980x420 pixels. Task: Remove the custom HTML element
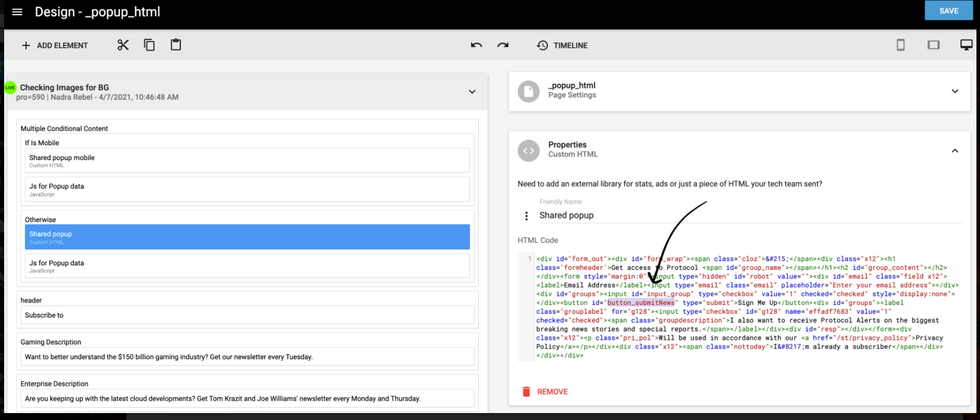[544, 392]
